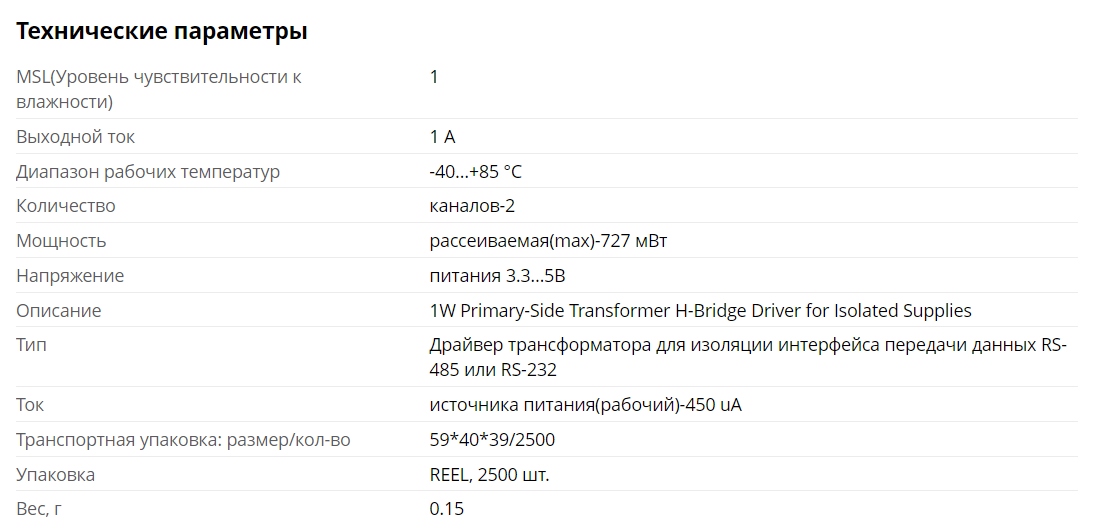This screenshot has width=1115, height=532.
Task: Select the "Выходной ток" parameter label
Action: tap(75, 137)
